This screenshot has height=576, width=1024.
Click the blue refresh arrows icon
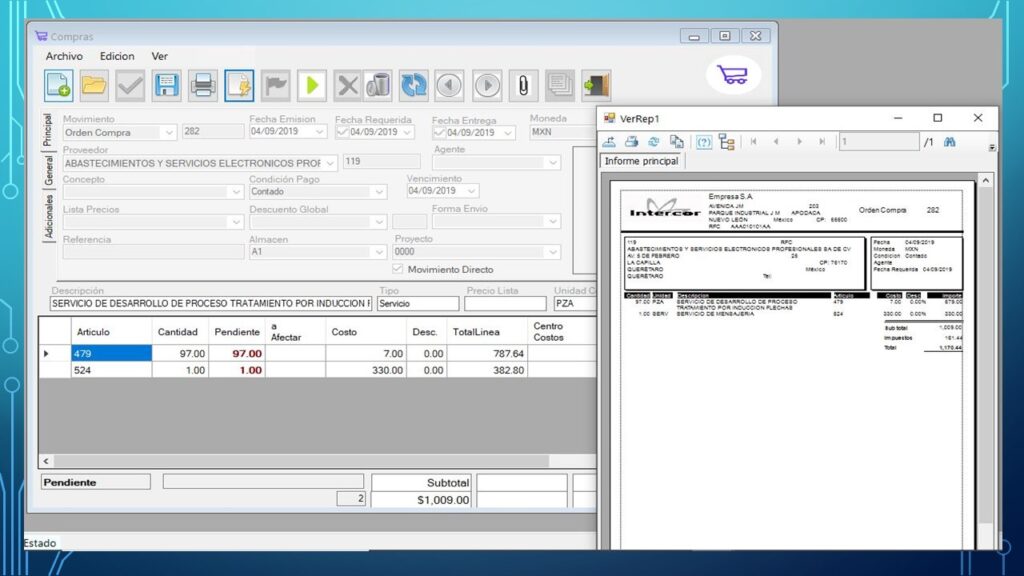pyautogui.click(x=413, y=86)
